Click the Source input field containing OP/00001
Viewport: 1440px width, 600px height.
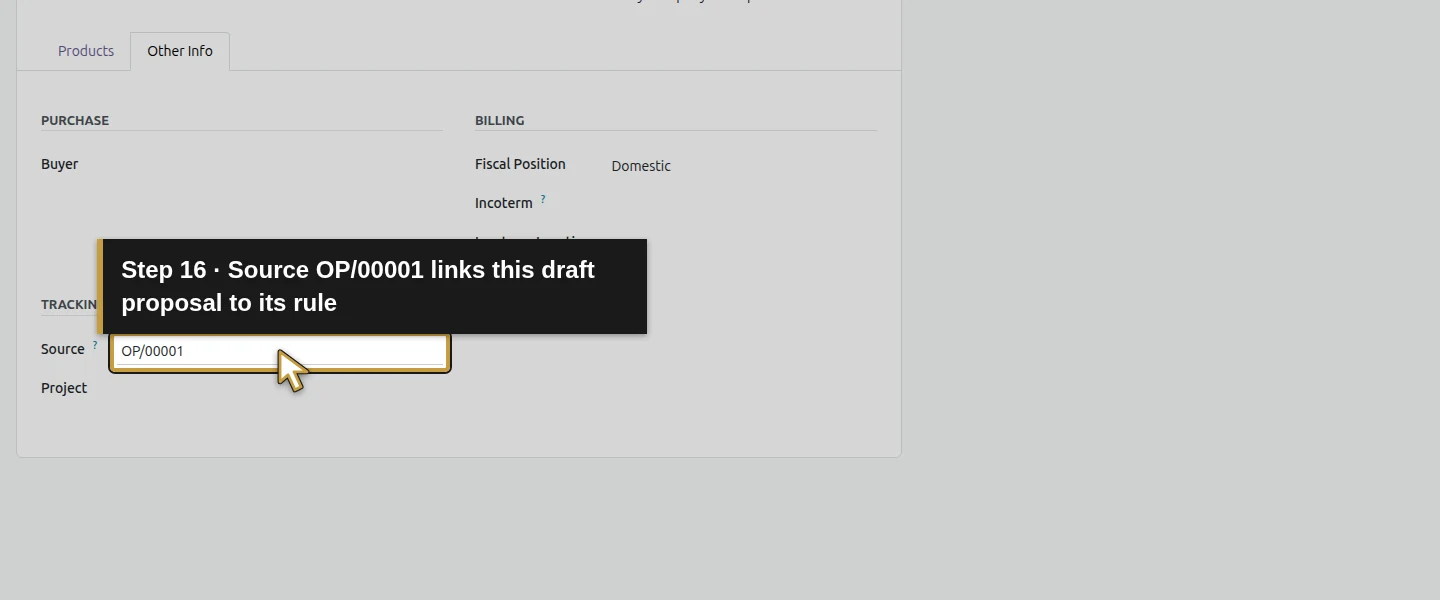(x=280, y=351)
